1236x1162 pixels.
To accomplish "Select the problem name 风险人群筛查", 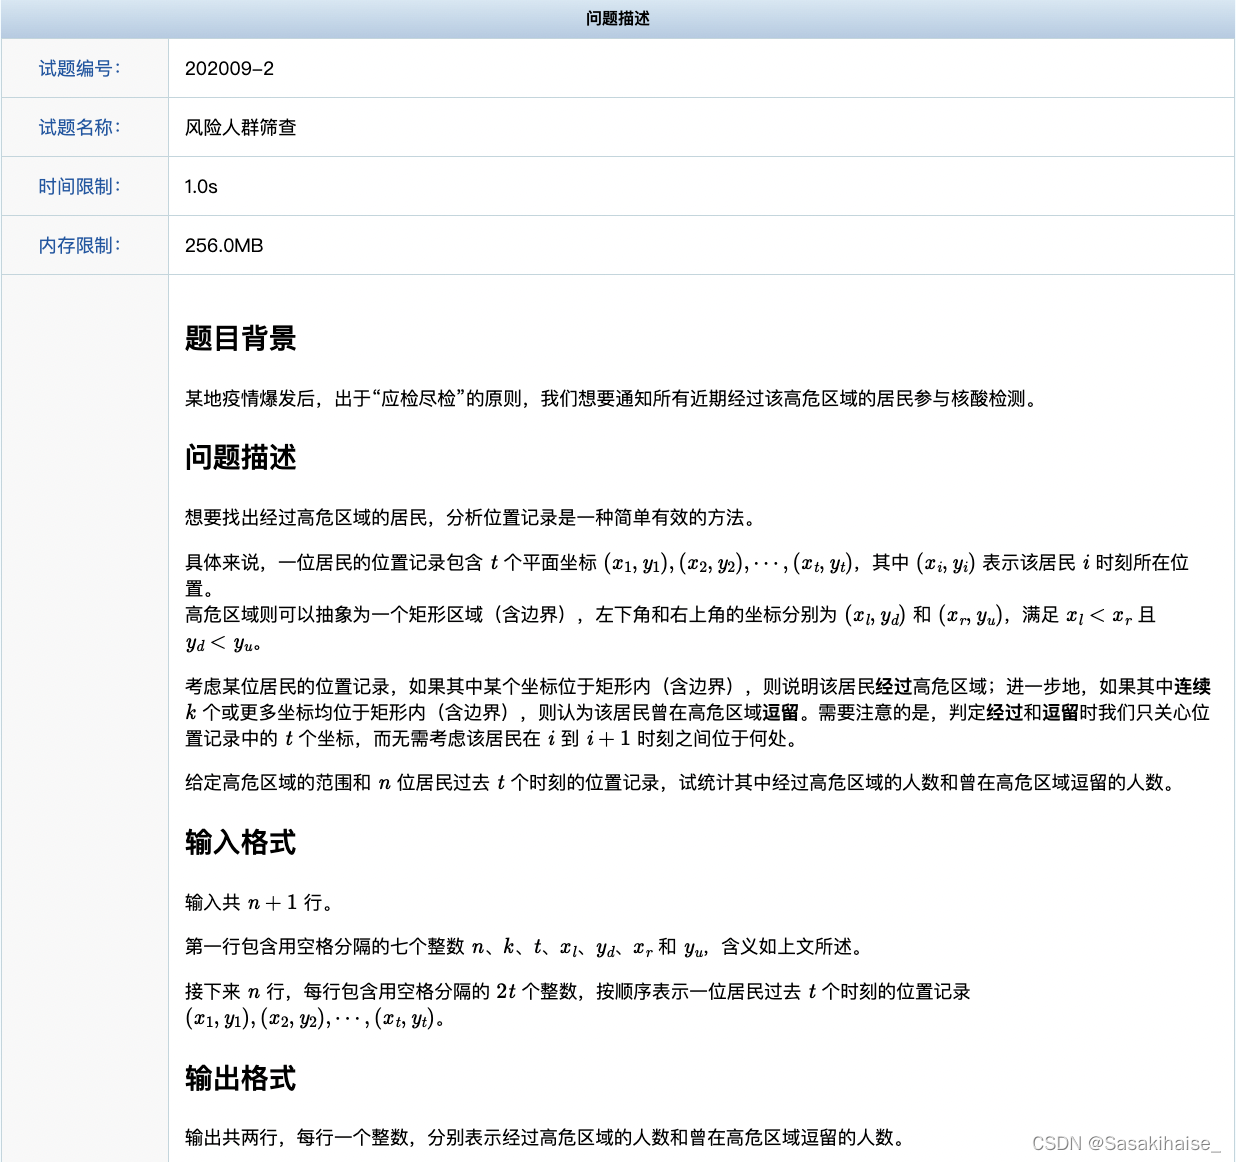I will tap(243, 127).
